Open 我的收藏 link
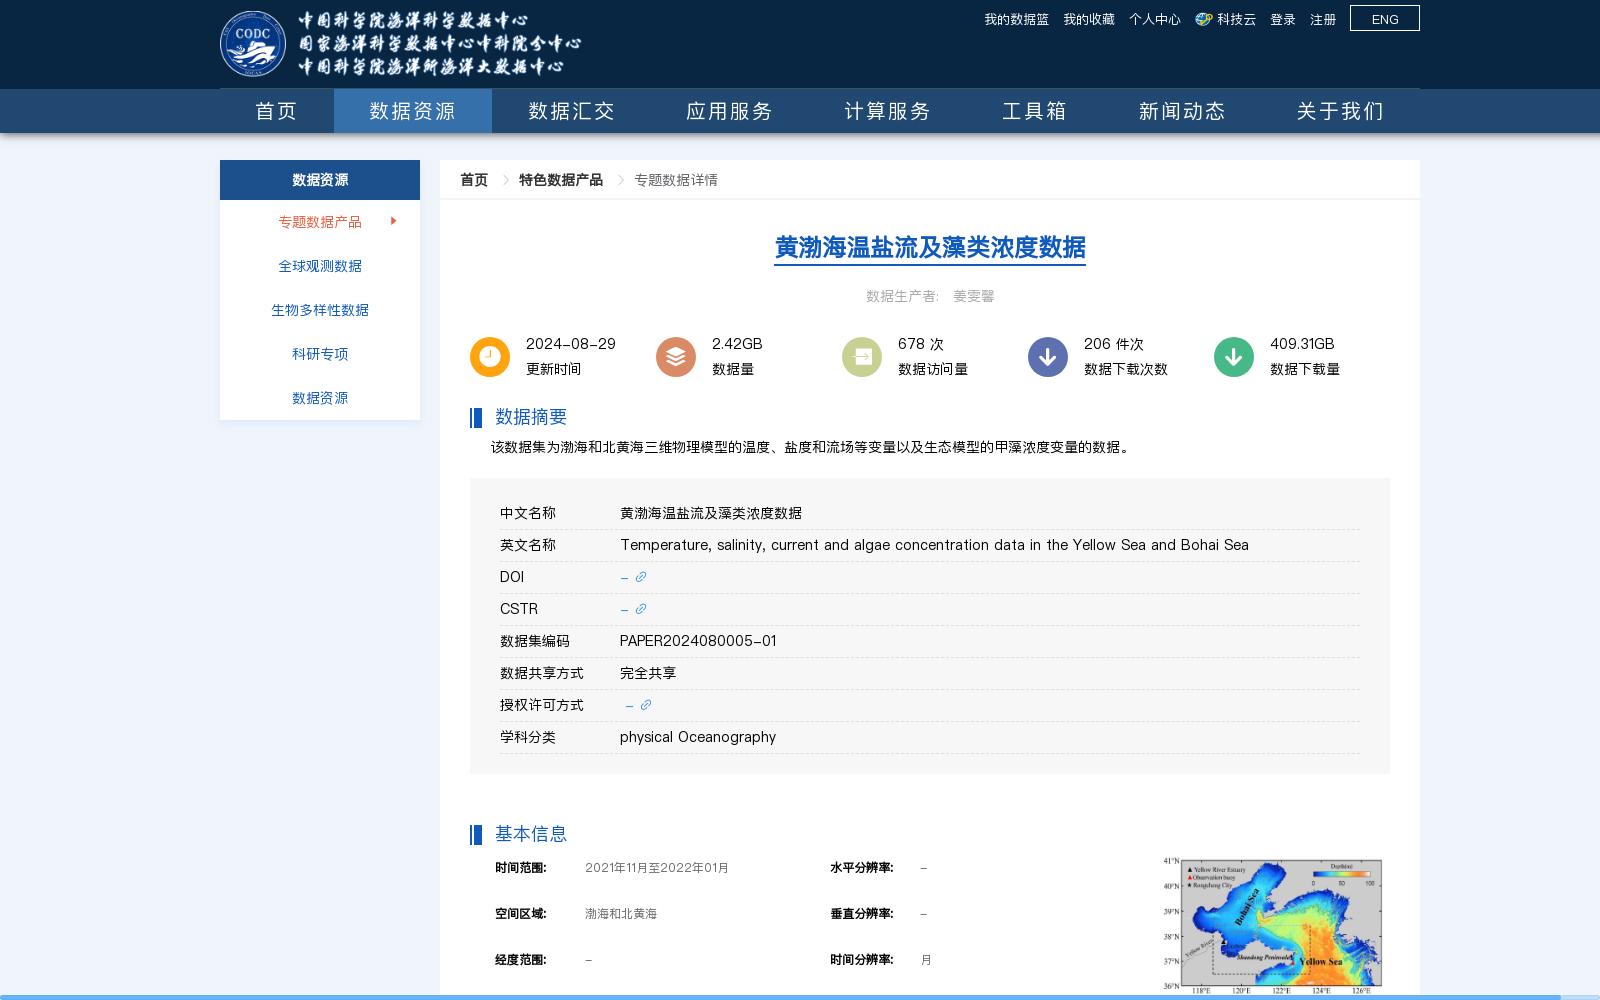1600x1000 pixels. pyautogui.click(x=1089, y=20)
